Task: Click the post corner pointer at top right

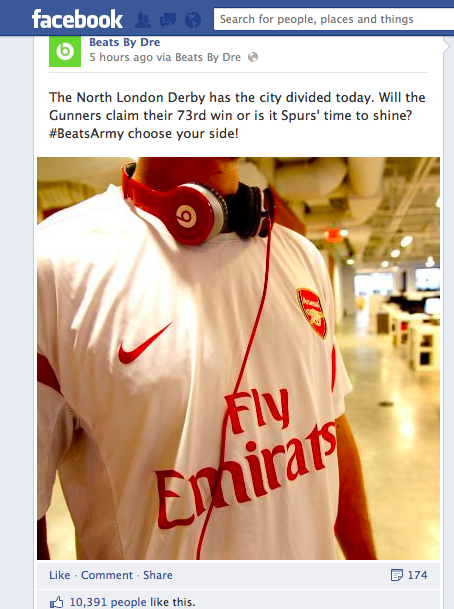Action: [x=446, y=47]
